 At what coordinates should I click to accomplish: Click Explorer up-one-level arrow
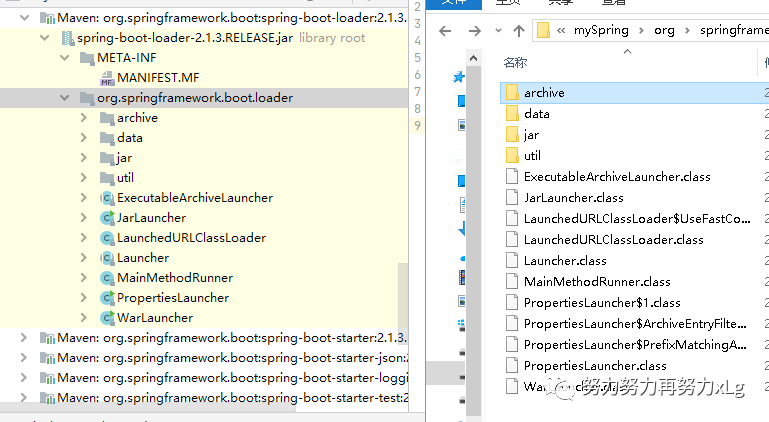pyautogui.click(x=519, y=31)
